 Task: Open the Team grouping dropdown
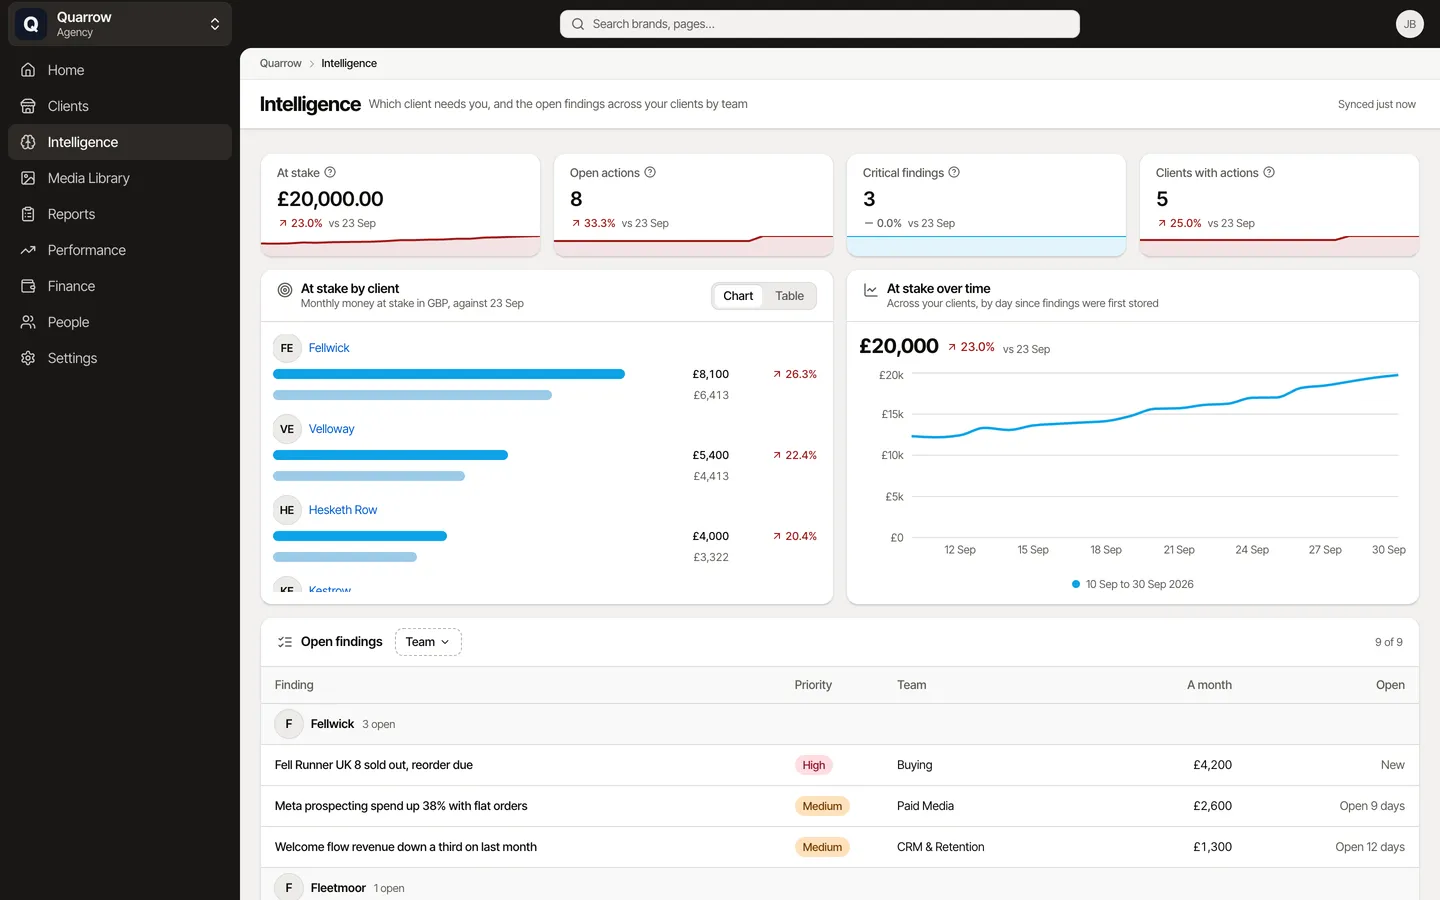428,642
